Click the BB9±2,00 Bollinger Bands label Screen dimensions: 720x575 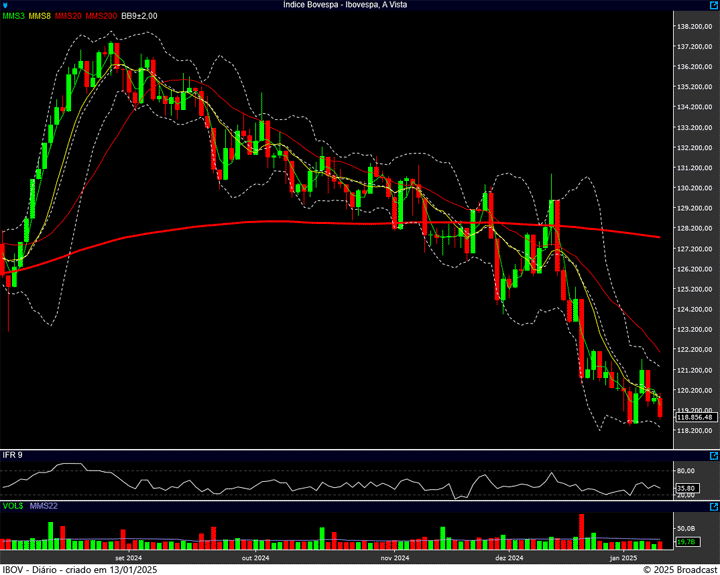click(140, 16)
